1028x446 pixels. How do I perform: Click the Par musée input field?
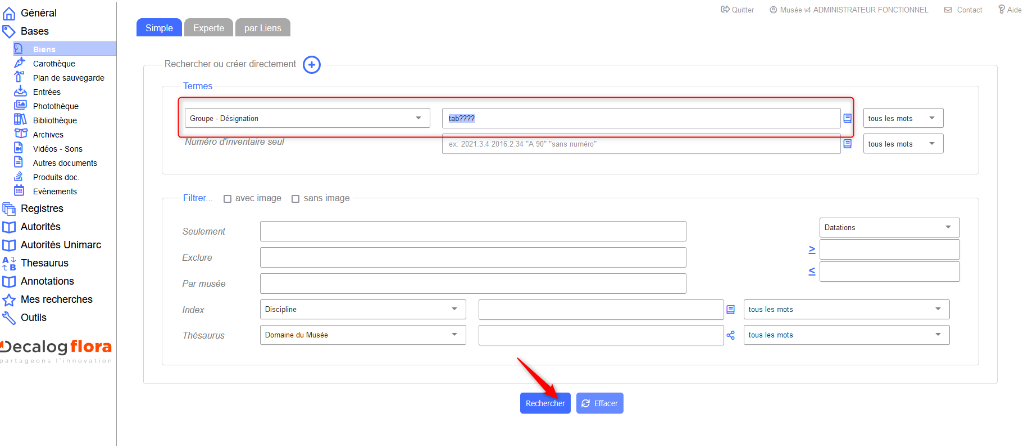point(473,283)
